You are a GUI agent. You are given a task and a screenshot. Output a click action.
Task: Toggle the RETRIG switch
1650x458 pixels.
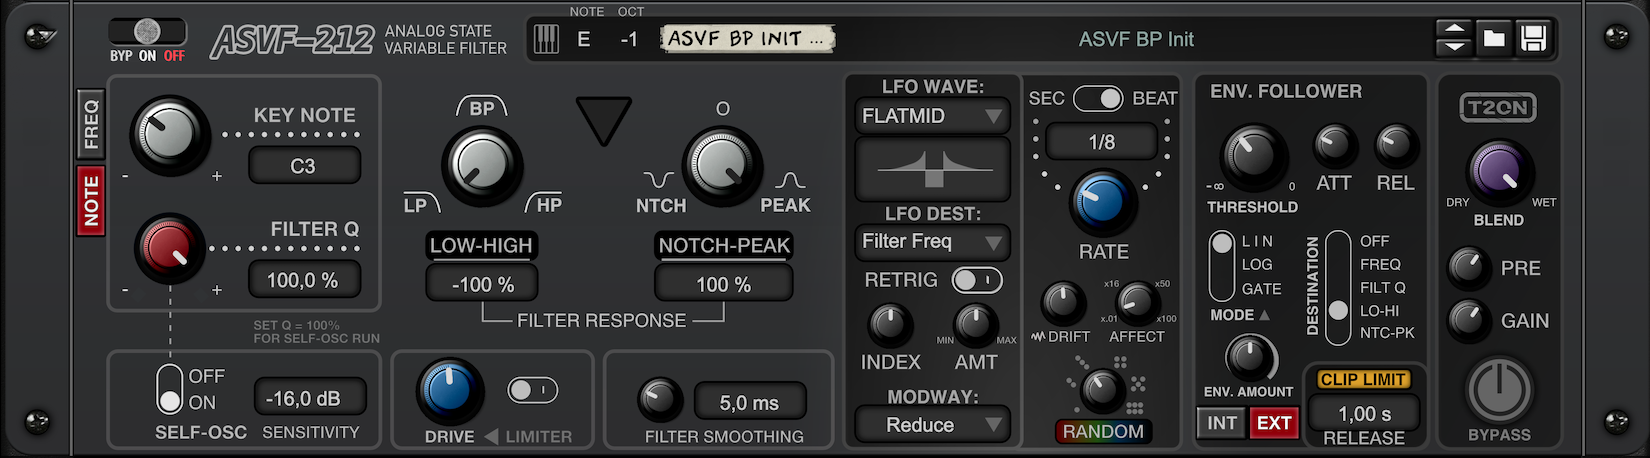pyautogui.click(x=977, y=280)
